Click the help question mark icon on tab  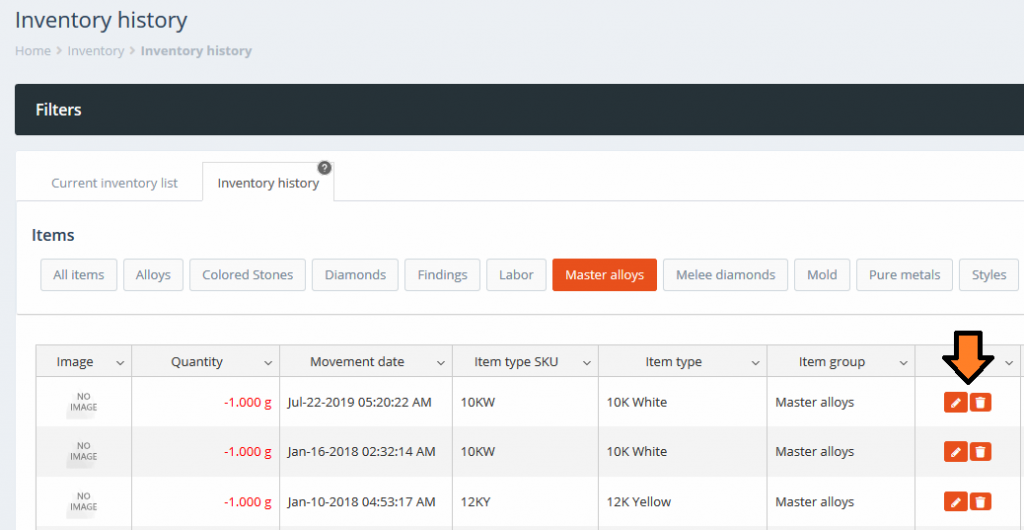(324, 167)
